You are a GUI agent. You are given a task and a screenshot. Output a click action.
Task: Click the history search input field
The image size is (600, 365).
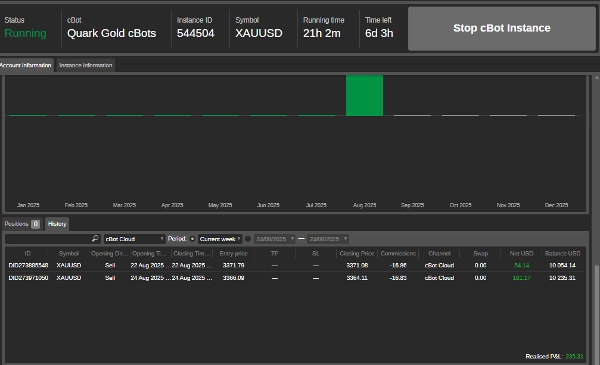tap(52, 239)
